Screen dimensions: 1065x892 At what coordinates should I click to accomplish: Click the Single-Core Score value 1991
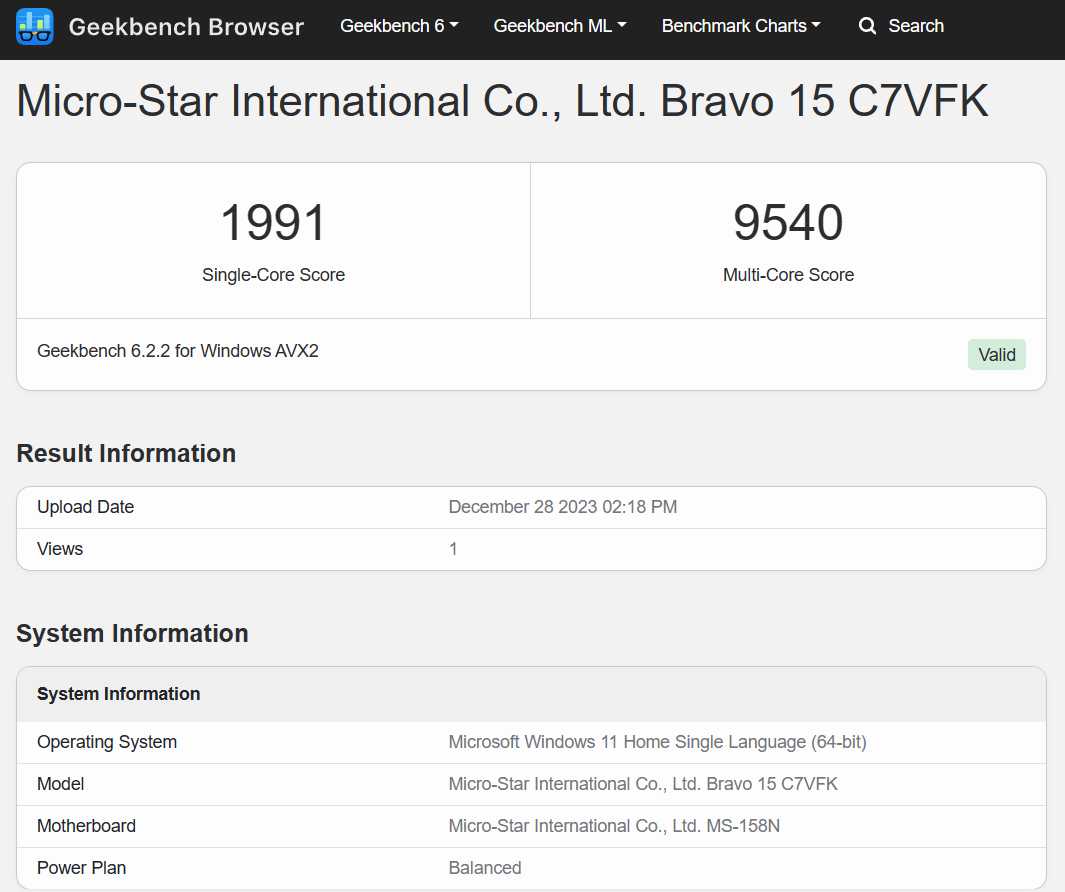(x=273, y=222)
